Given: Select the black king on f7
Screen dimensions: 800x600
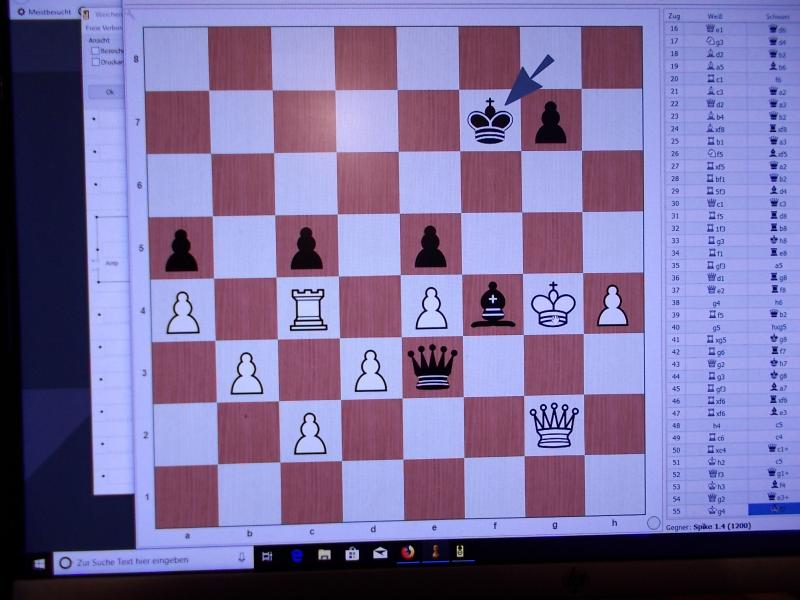Looking at the screenshot, I should pos(491,124).
